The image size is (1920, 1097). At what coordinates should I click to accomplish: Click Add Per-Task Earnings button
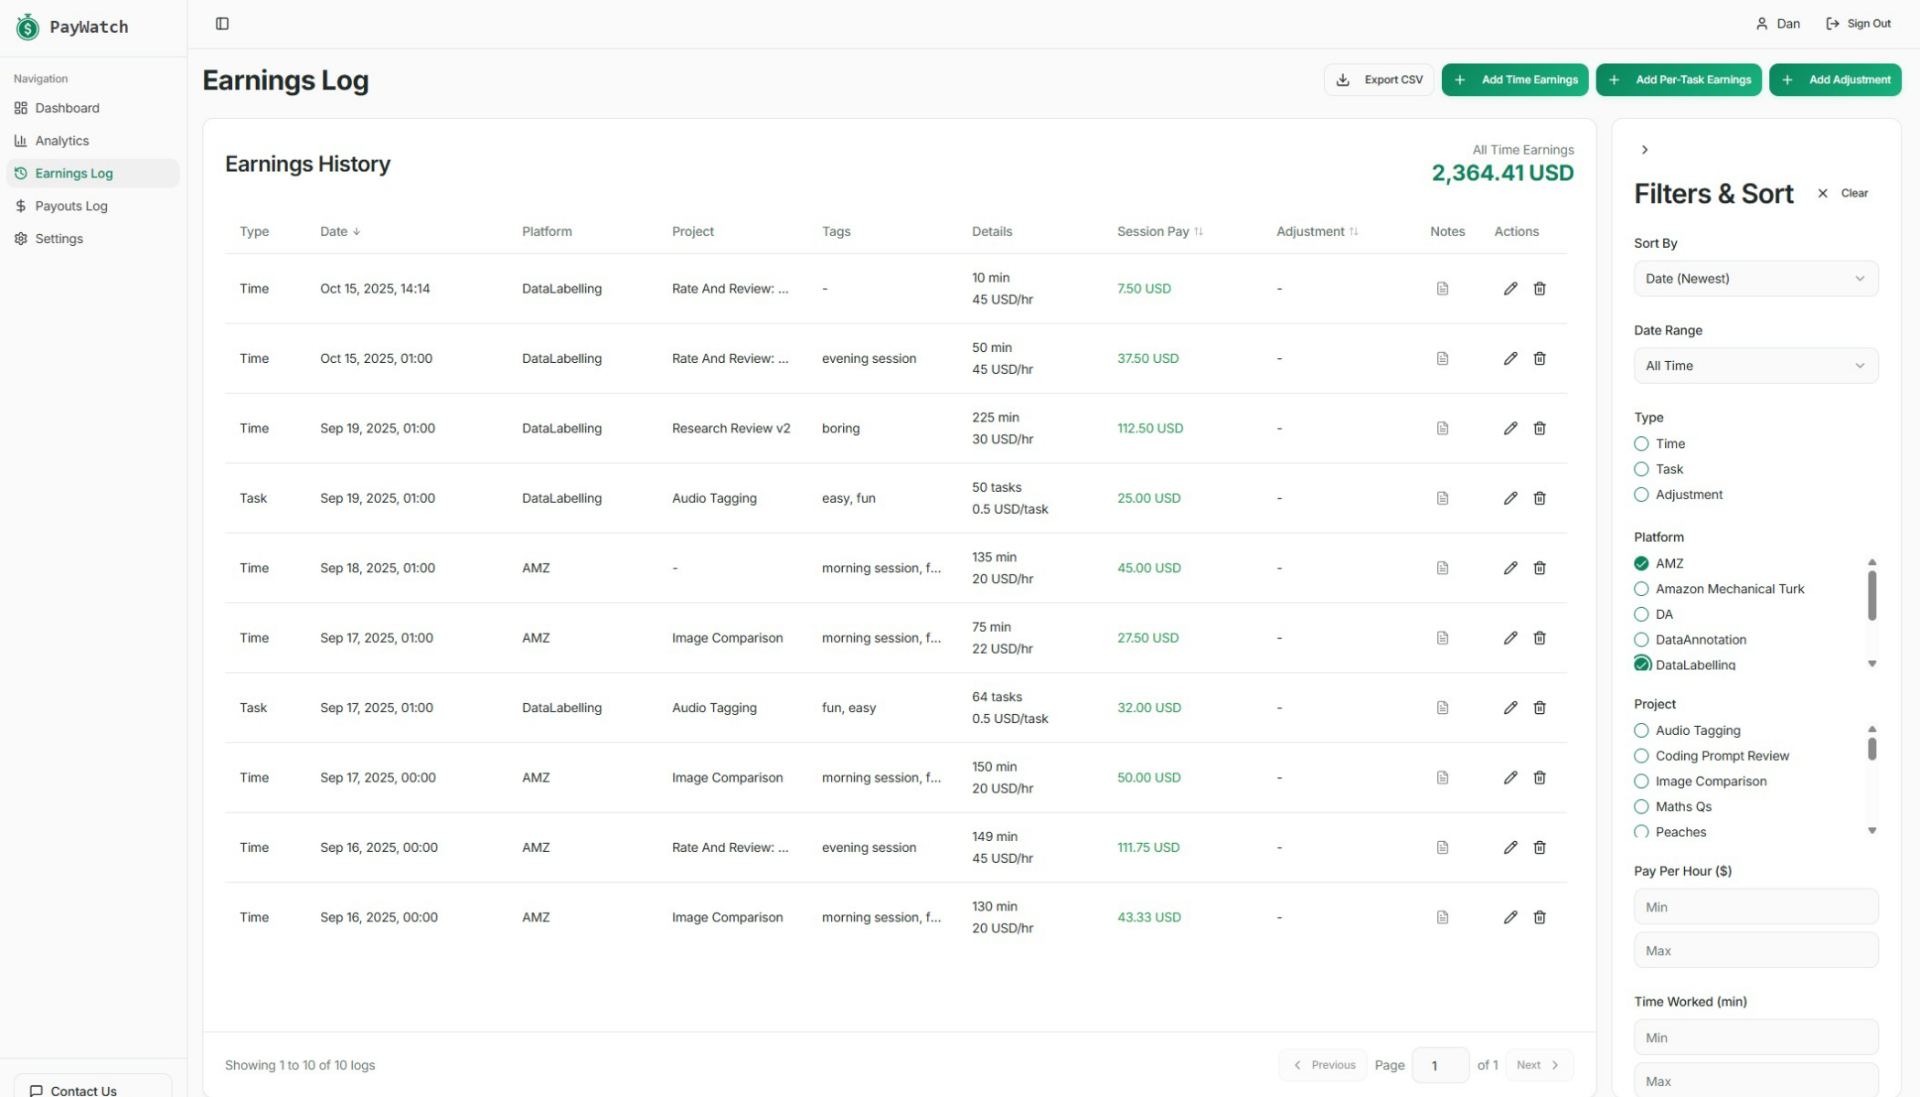coord(1678,80)
